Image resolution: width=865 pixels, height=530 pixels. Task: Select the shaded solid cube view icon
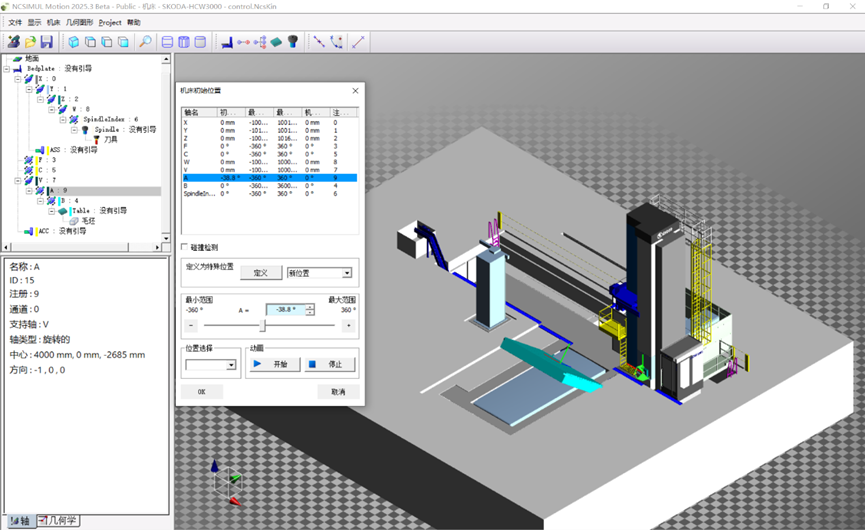[73, 42]
